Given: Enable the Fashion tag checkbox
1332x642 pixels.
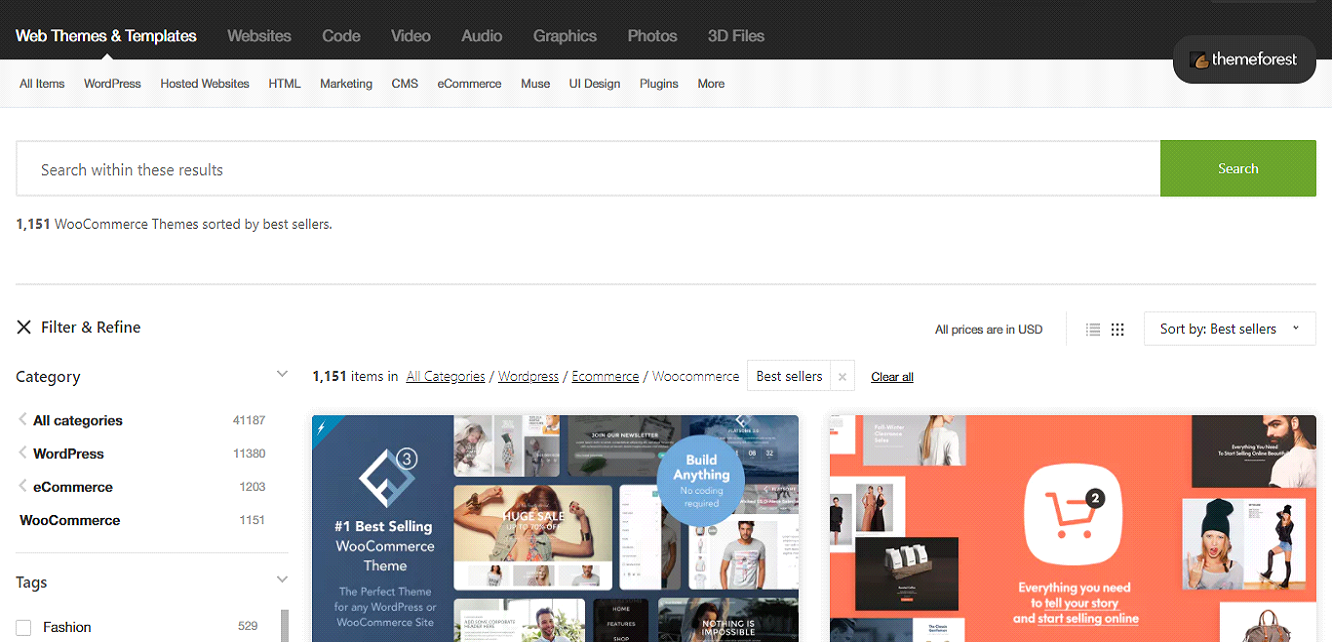Looking at the screenshot, I should [24, 628].
